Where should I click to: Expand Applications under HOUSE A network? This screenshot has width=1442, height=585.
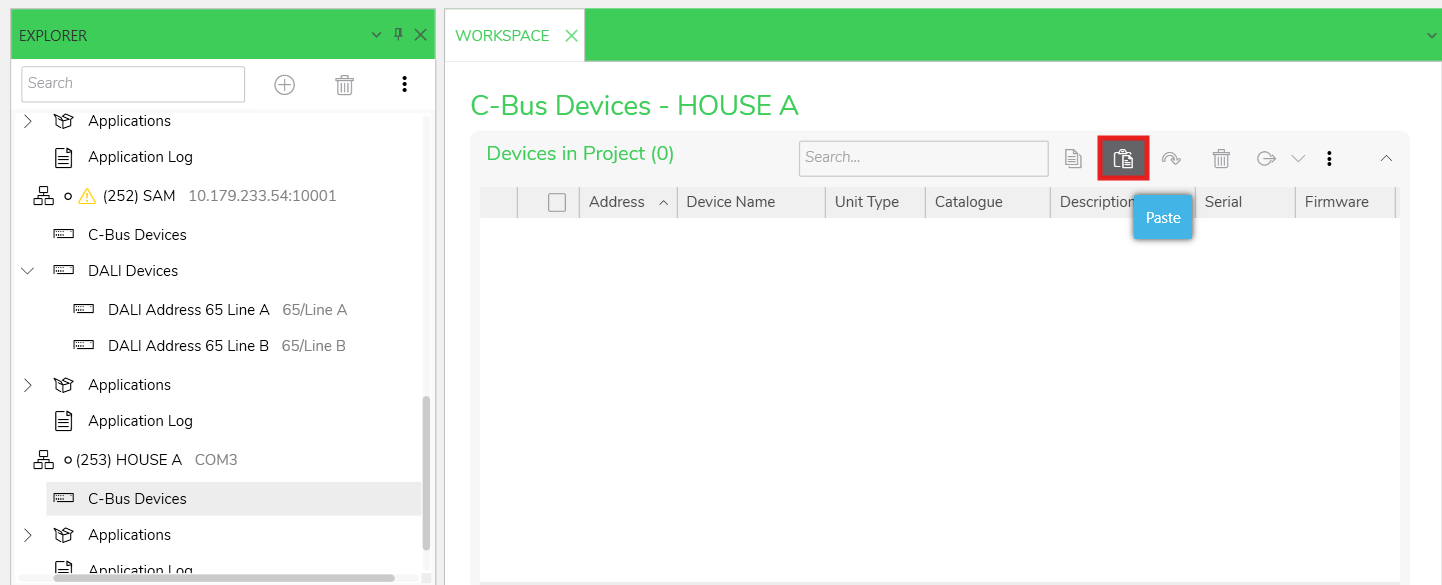click(28, 535)
